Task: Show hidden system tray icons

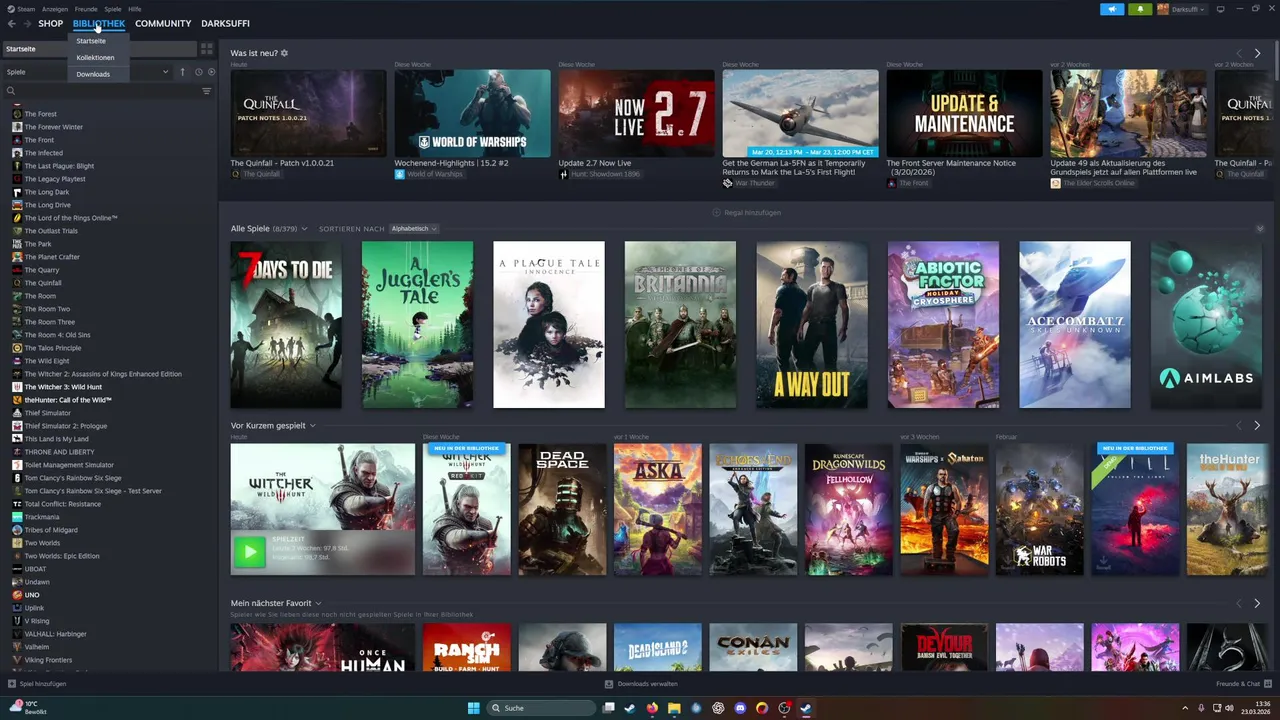Action: (x=1186, y=708)
